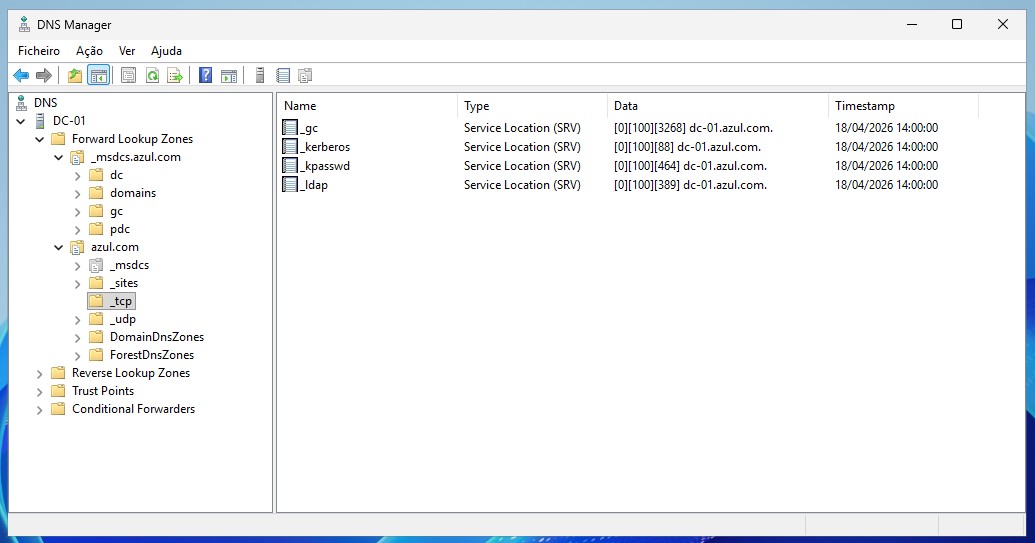
Task: Open Properties from the toolbar icon
Action: [129, 76]
